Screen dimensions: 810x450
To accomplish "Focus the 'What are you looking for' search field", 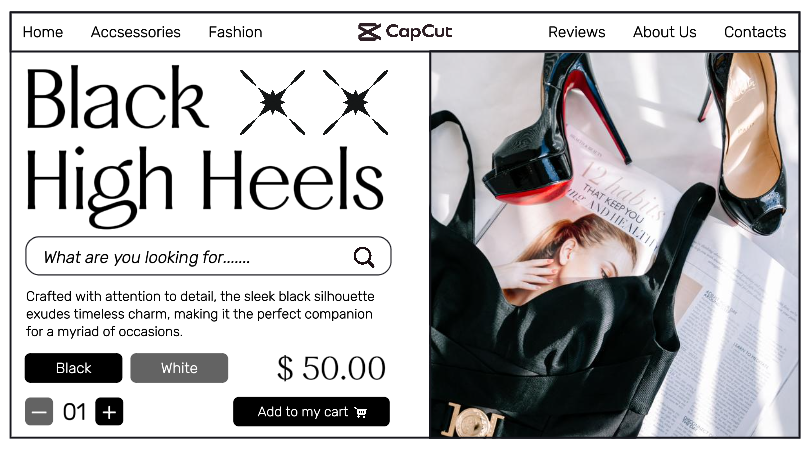I will pyautogui.click(x=208, y=256).
